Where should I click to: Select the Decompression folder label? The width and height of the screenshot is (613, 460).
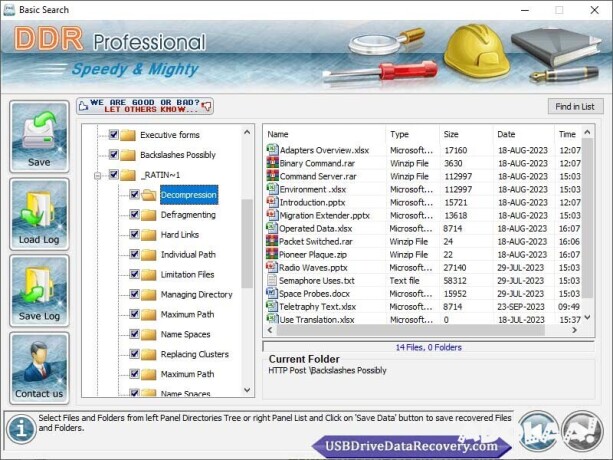189,195
